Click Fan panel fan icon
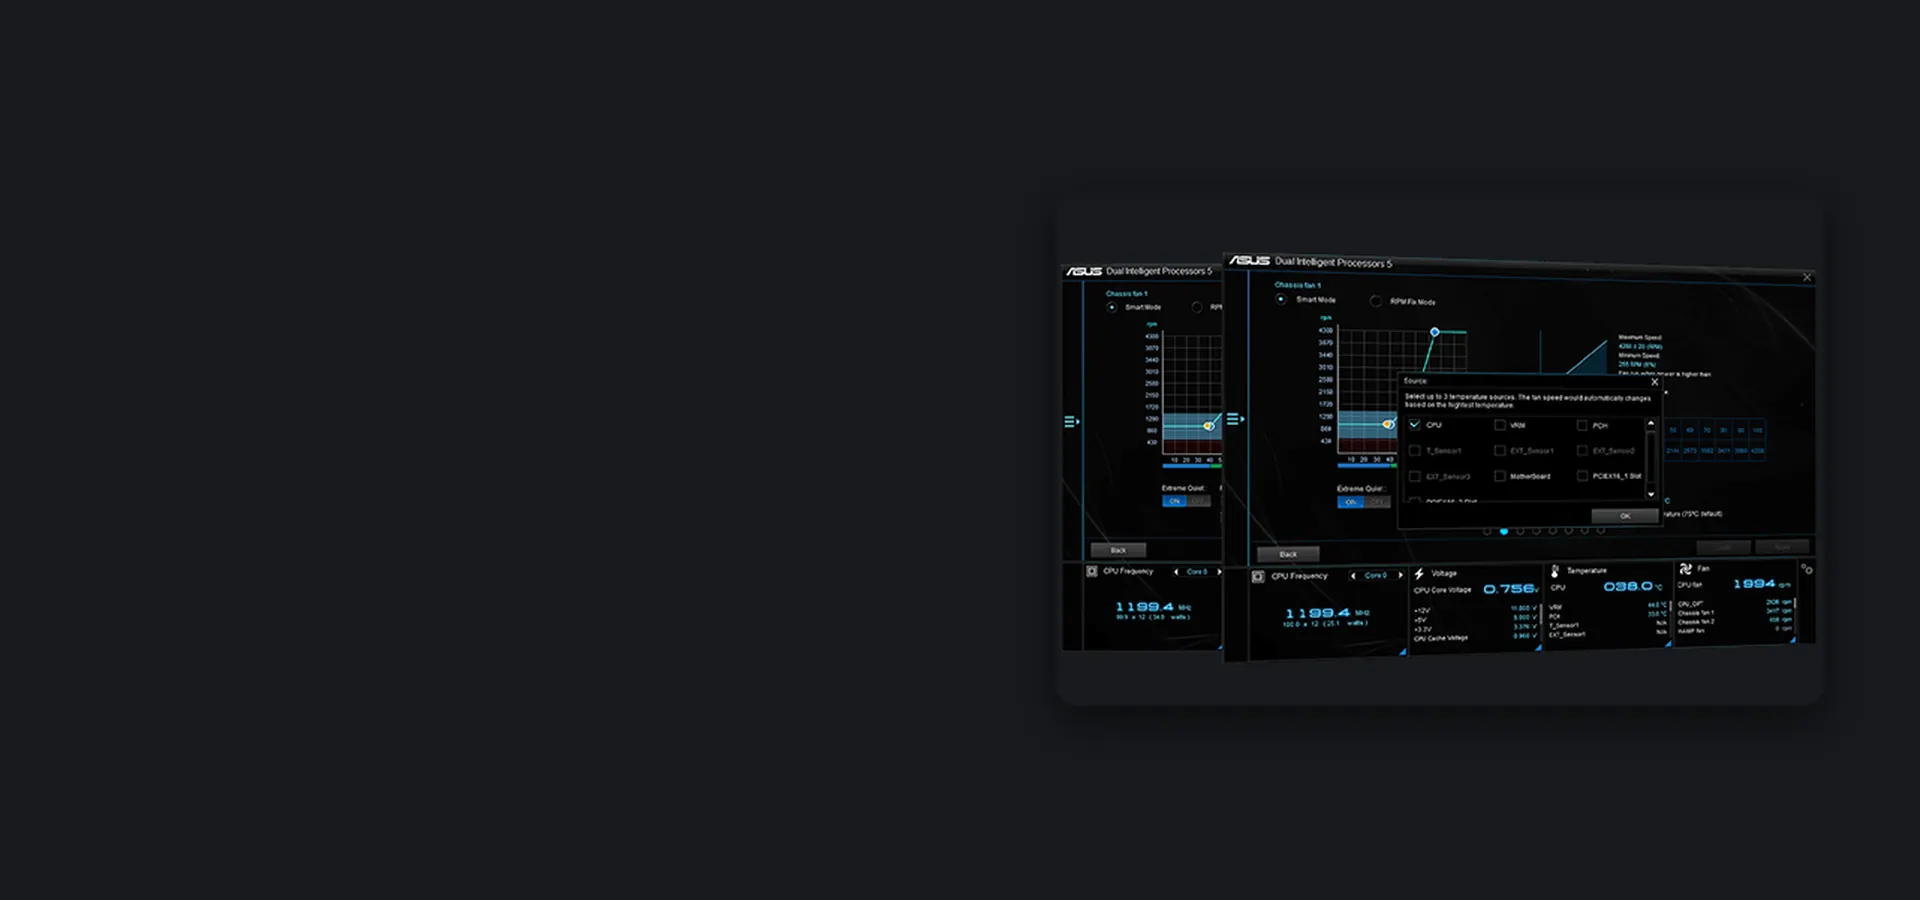The image size is (1920, 900). tap(1685, 568)
